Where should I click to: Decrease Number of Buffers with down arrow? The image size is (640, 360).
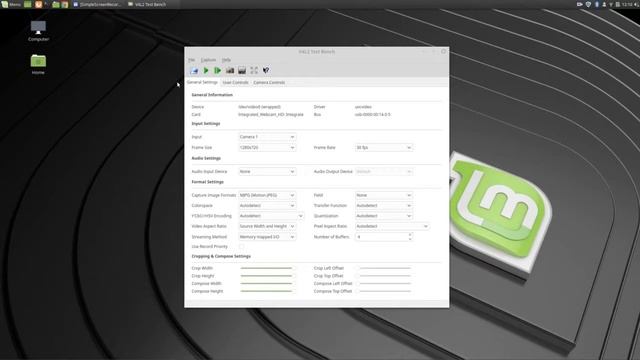tap(410, 239)
